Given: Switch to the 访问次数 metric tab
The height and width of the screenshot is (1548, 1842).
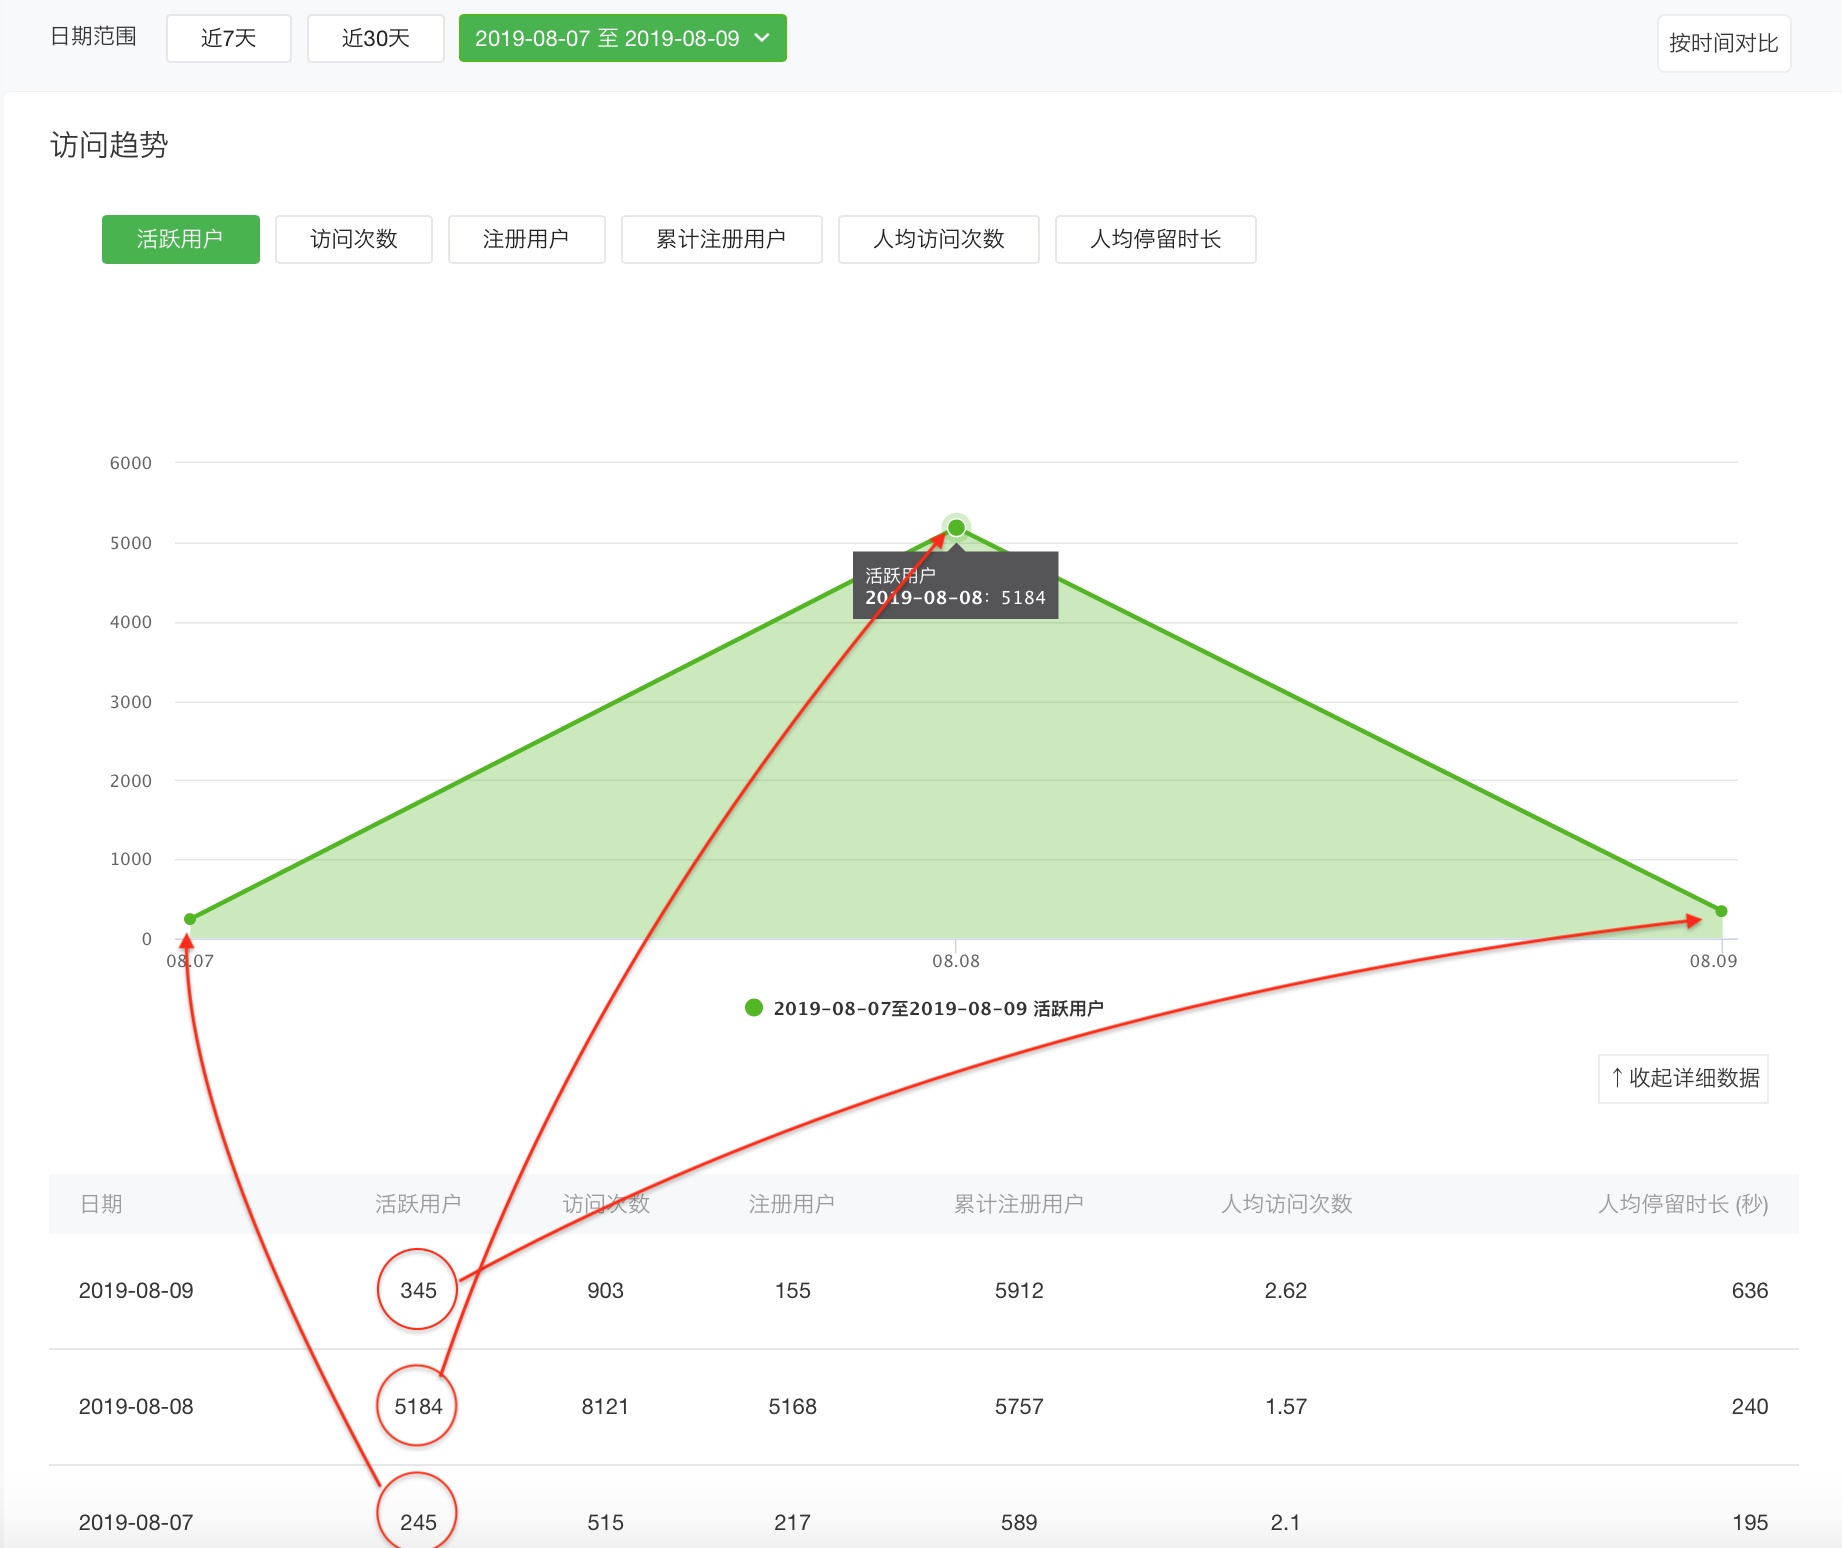Looking at the screenshot, I should pyautogui.click(x=354, y=239).
